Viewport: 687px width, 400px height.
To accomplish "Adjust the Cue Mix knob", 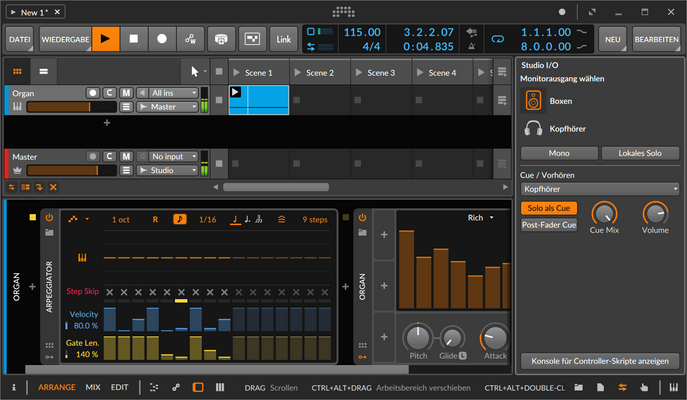I will pos(604,214).
